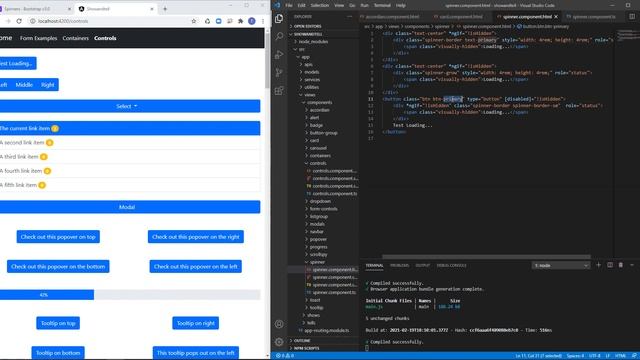
Task: Open Form Examples in the navbar
Action: pyautogui.click(x=38, y=38)
